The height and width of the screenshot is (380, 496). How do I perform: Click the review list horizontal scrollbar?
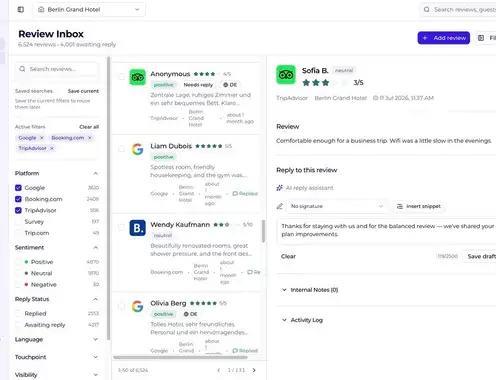click(180, 357)
